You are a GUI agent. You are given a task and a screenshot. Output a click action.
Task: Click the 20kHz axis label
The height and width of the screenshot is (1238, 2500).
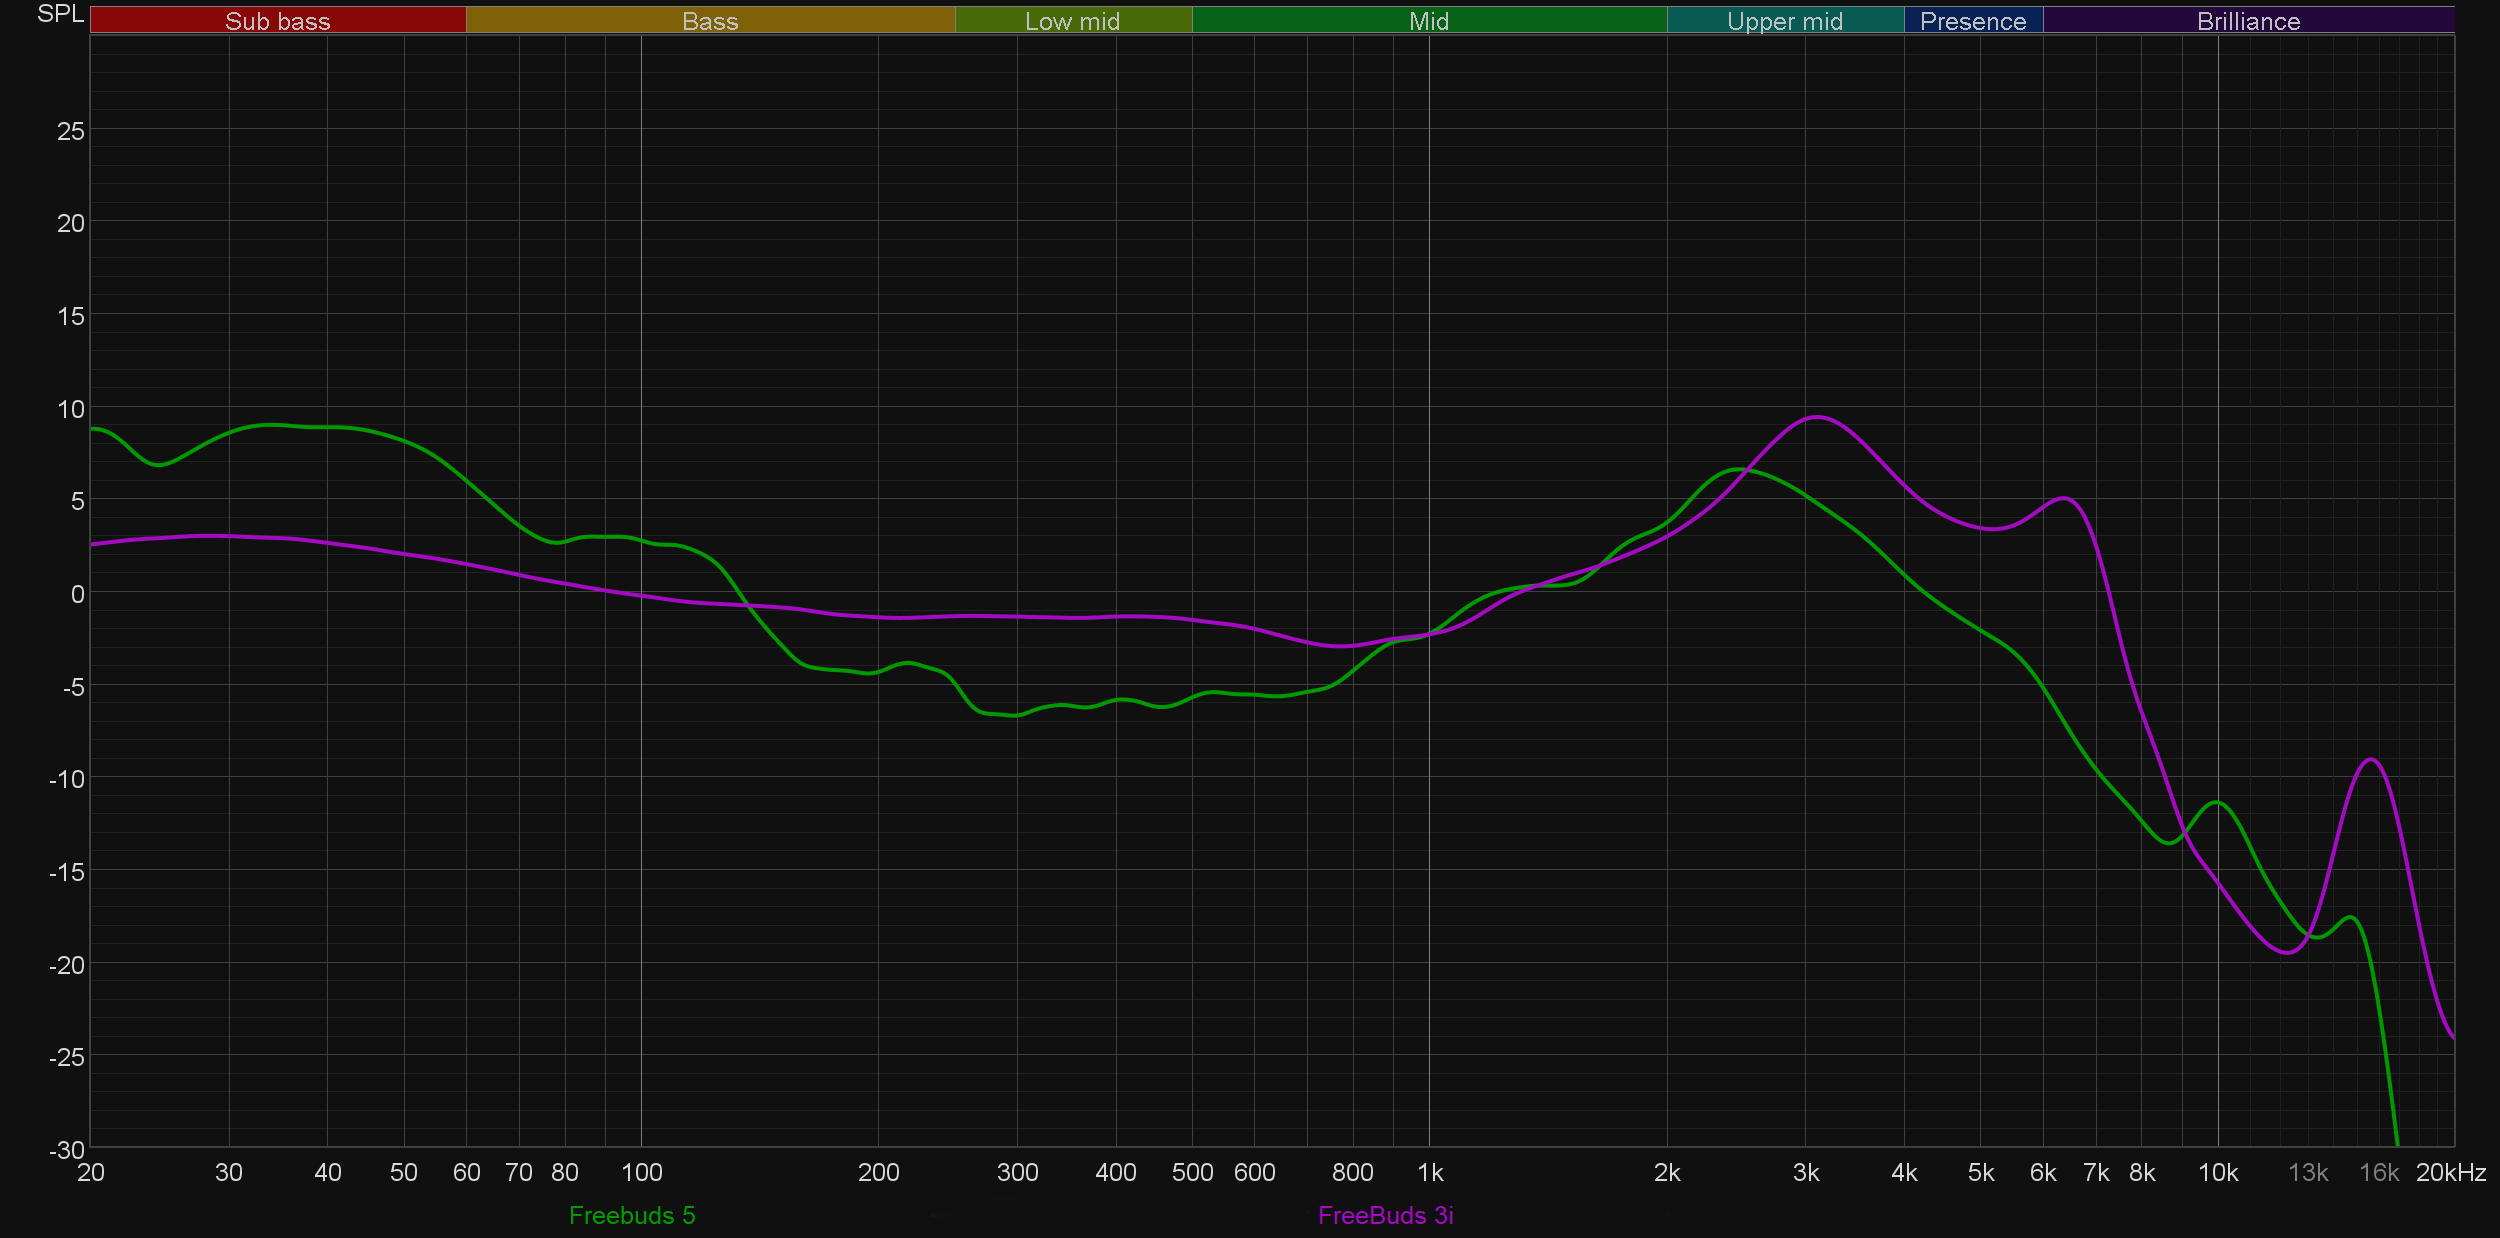click(2450, 1172)
